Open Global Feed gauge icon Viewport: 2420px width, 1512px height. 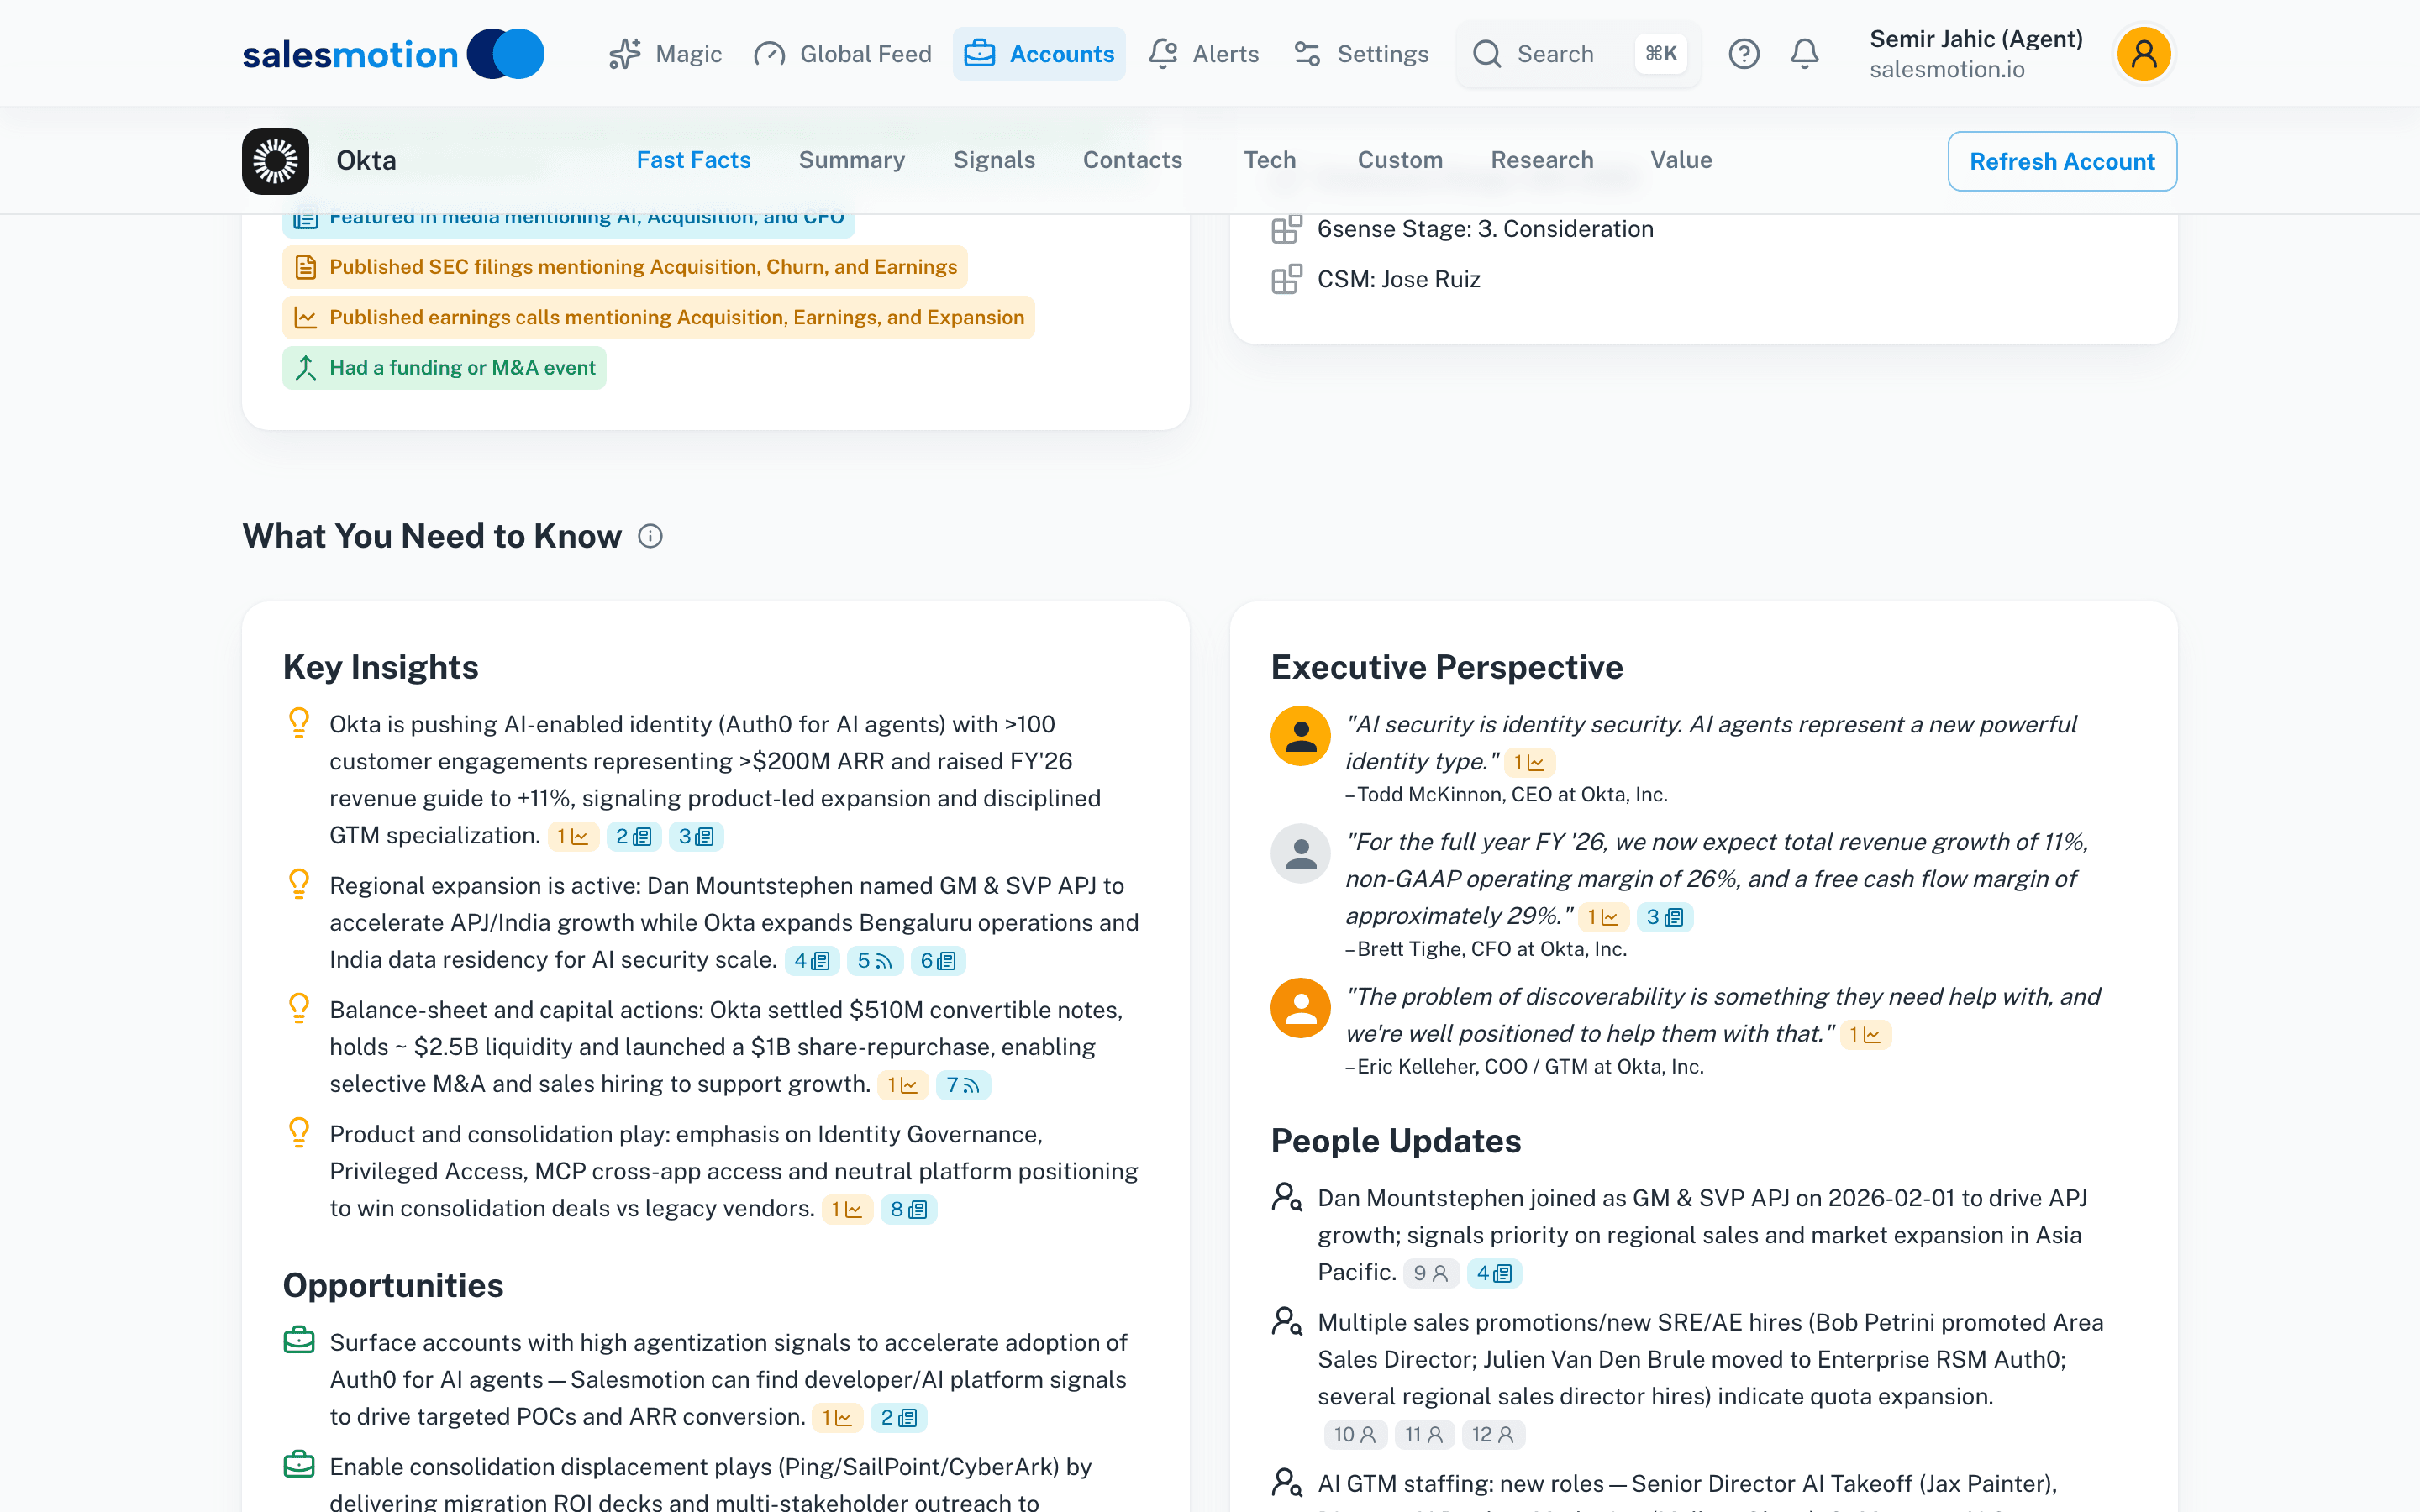tap(769, 54)
